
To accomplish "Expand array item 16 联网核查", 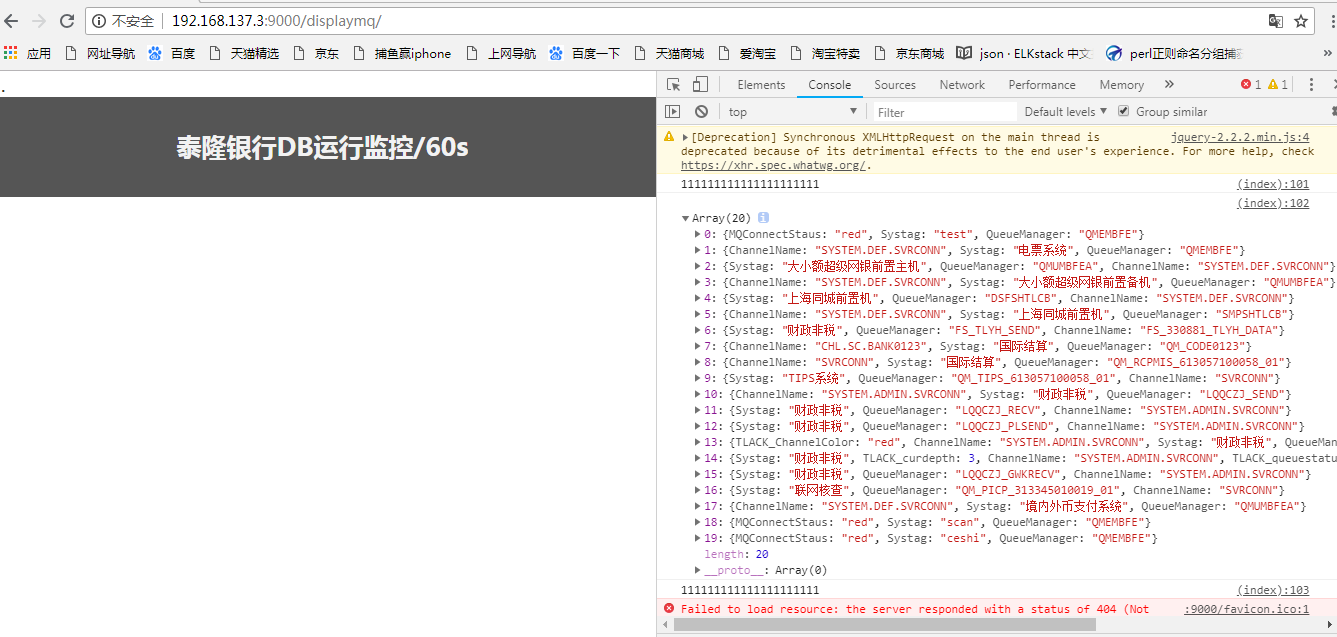I will tap(698, 490).
